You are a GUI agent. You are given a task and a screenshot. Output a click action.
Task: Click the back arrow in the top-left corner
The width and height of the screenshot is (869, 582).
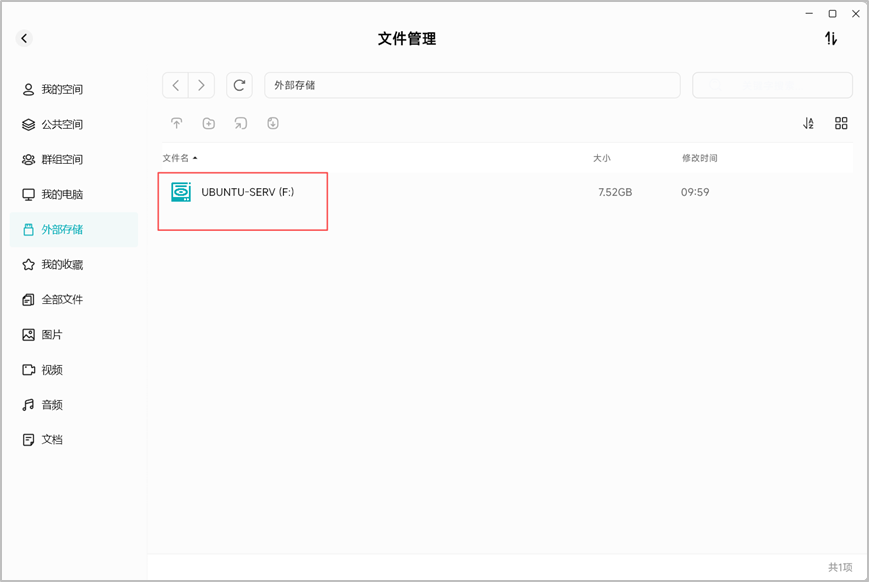[24, 38]
